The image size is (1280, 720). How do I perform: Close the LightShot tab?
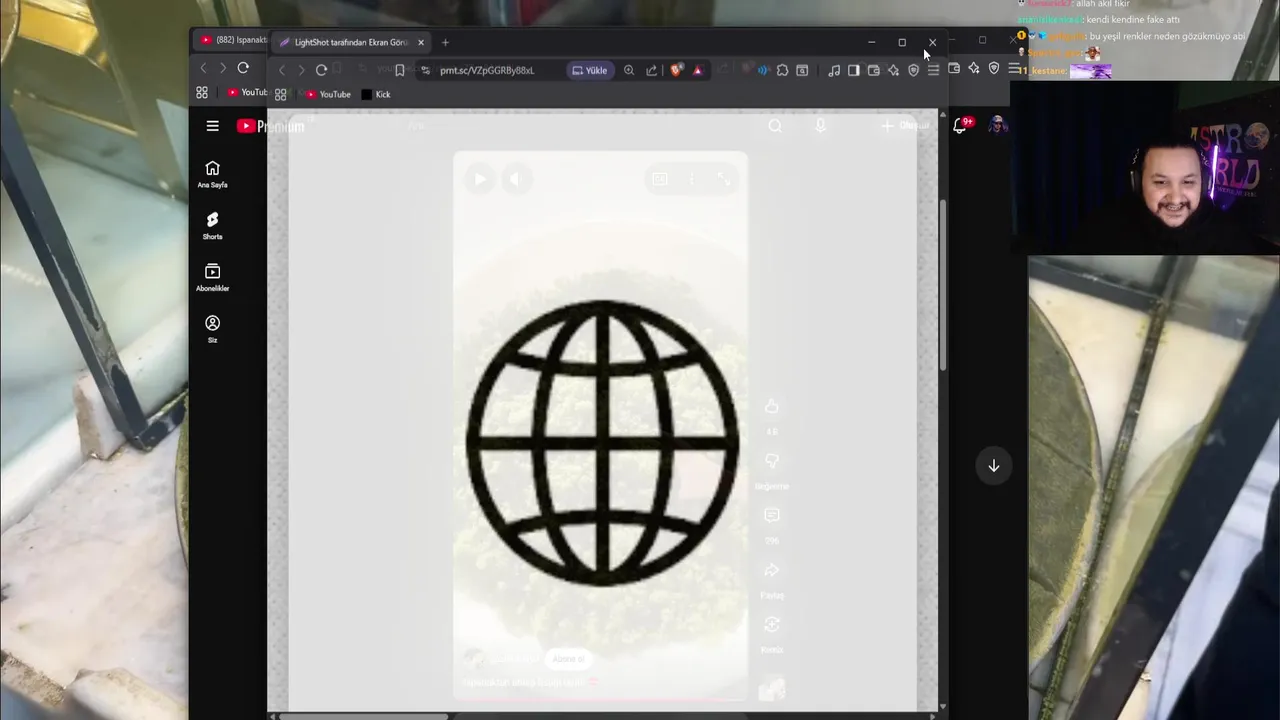click(x=421, y=42)
